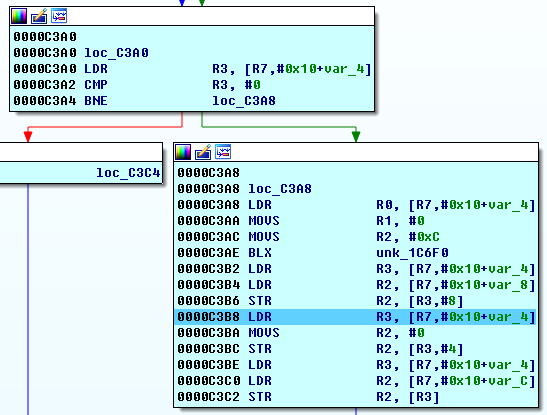Click the color icon in the loc_C3A8 block header
547x415 pixels.
pos(183,152)
